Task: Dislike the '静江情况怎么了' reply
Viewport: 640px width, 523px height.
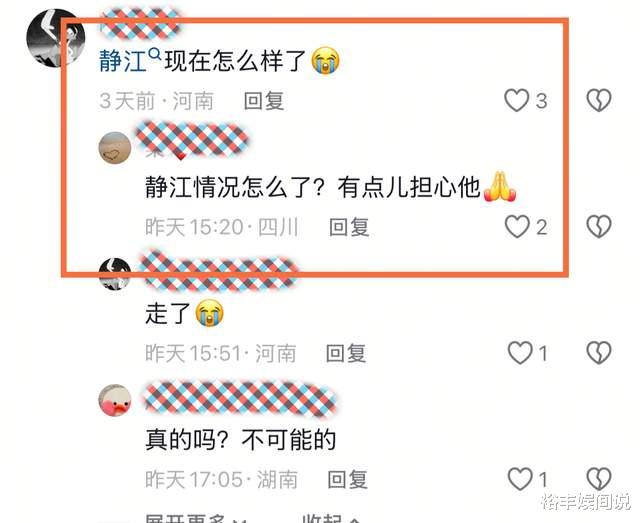Action: click(x=599, y=227)
